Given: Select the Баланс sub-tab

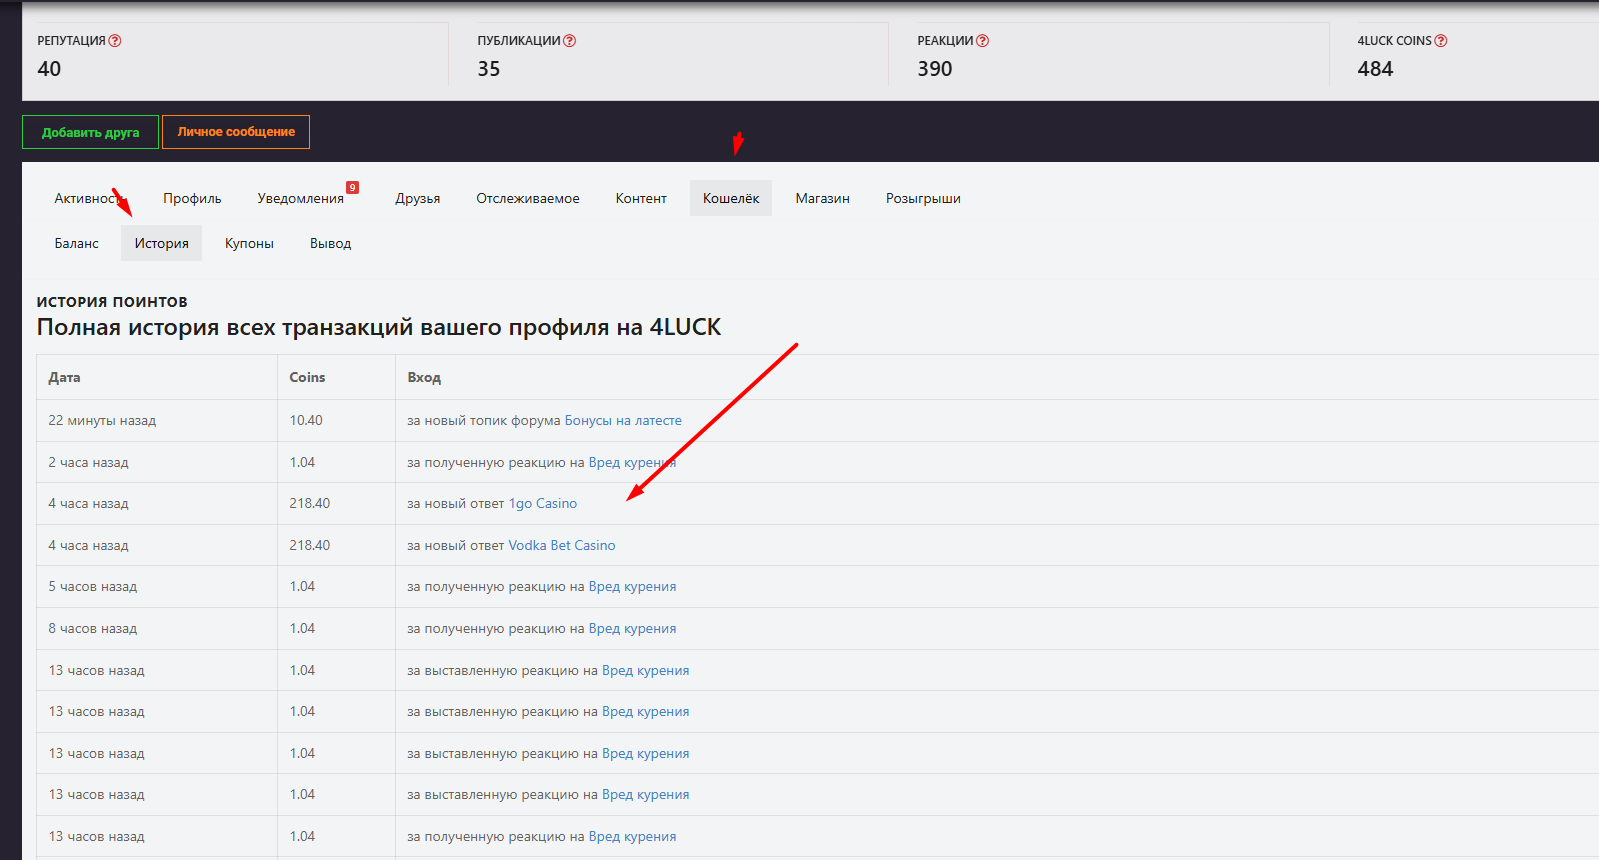Looking at the screenshot, I should 76,244.
